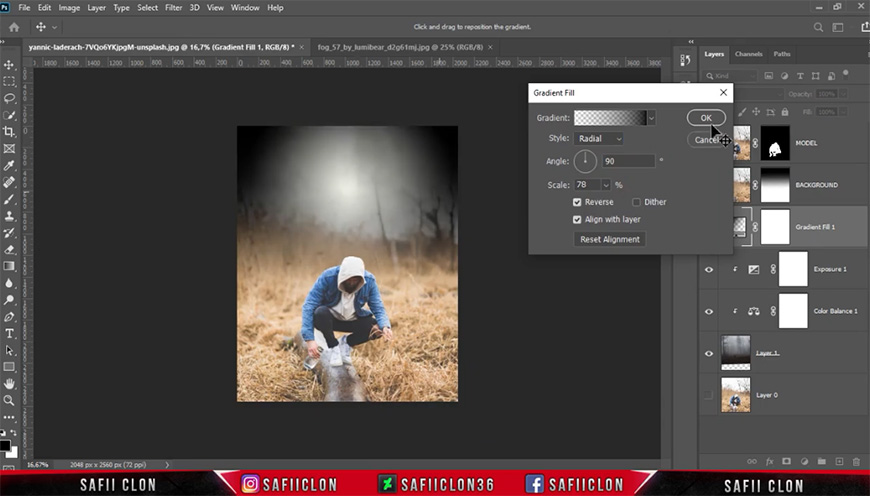
Task: Open the layer Fill dropdown arrow
Action: (x=843, y=112)
